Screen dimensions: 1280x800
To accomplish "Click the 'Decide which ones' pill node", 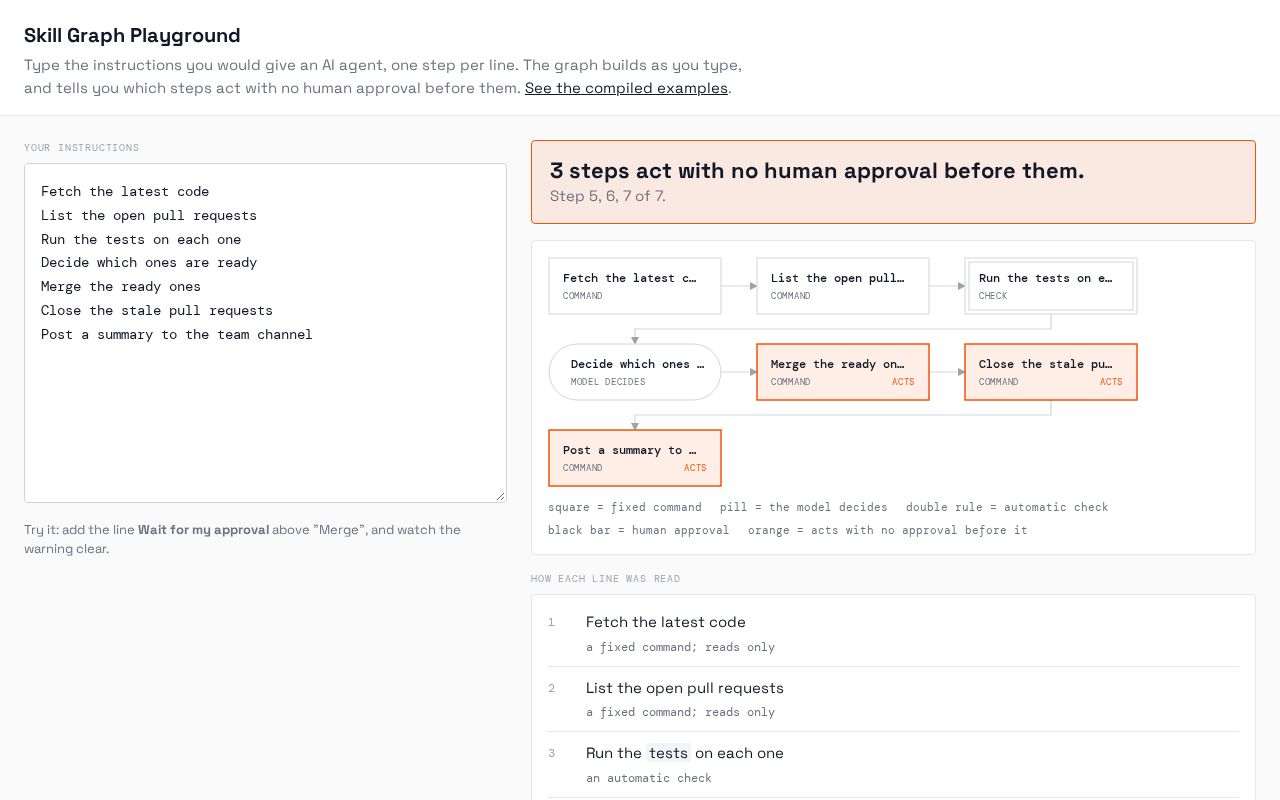I will (635, 372).
